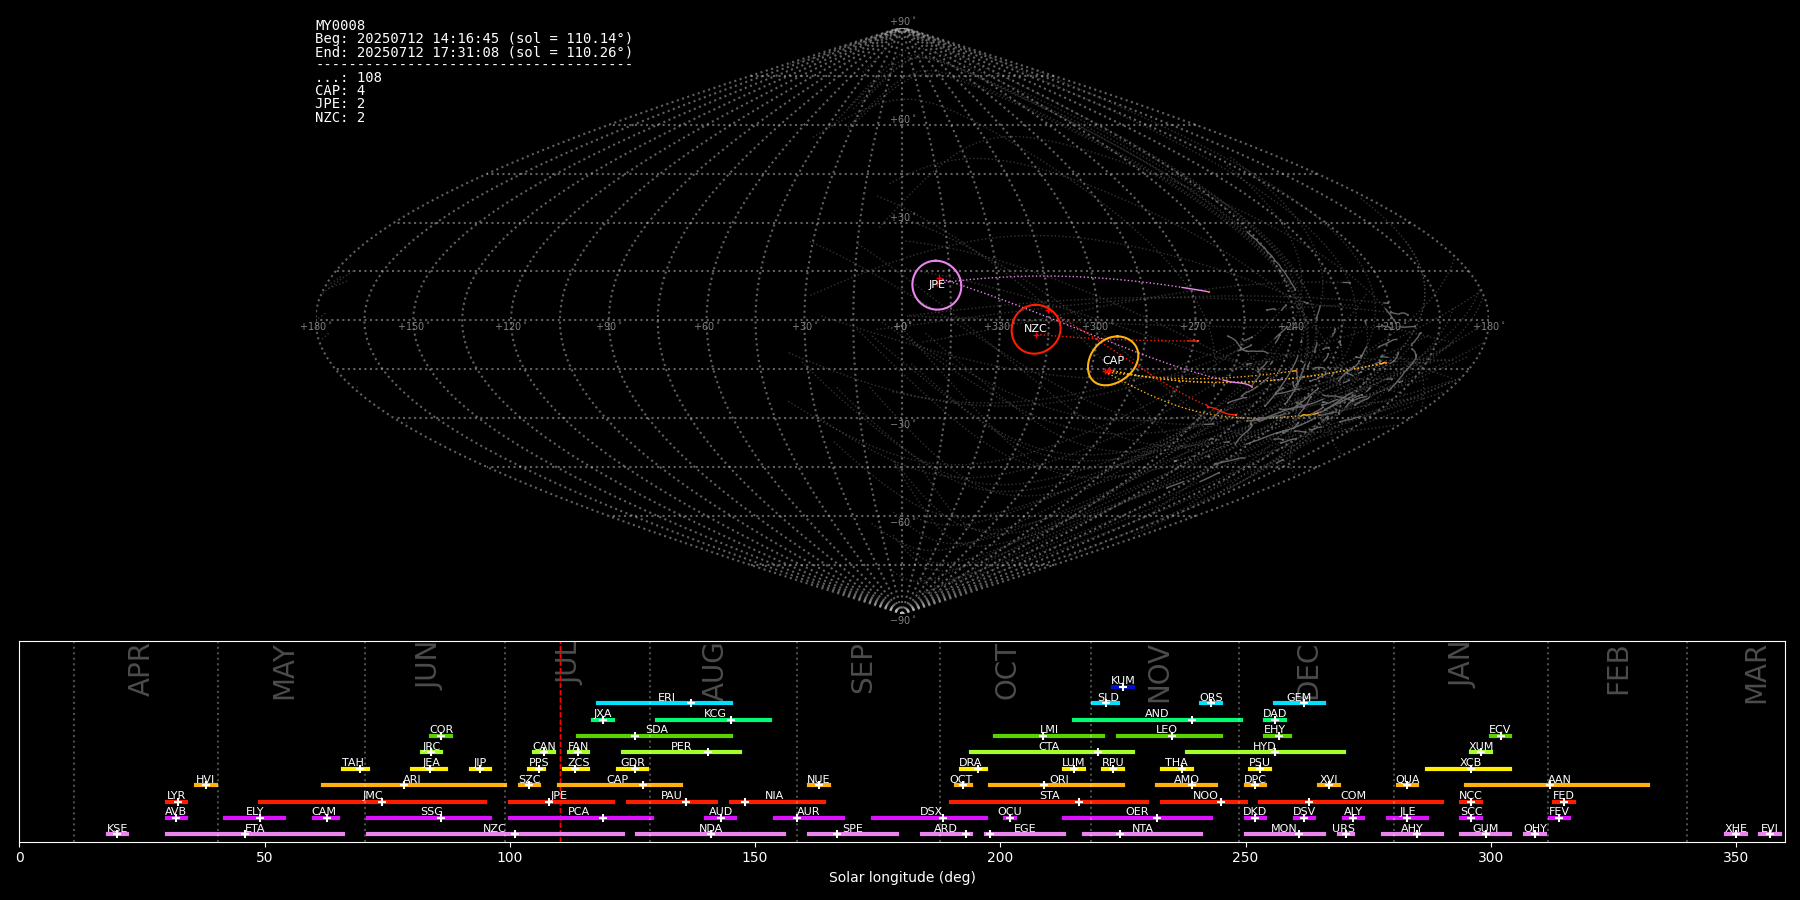
Task: Click the KUM shower label in timeline
Action: tap(1123, 681)
